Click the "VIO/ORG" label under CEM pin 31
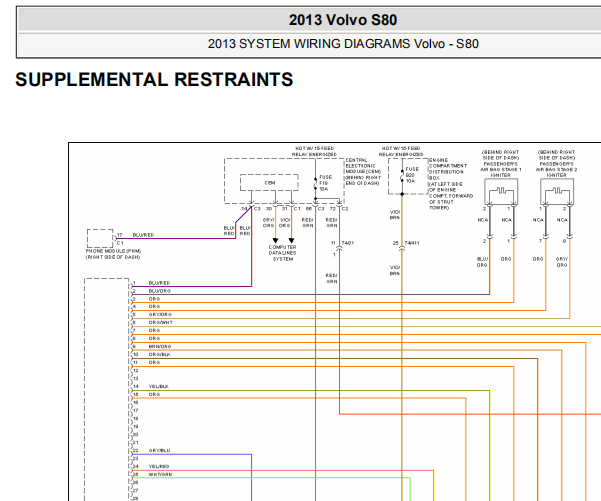The width and height of the screenshot is (601, 501). [x=285, y=223]
